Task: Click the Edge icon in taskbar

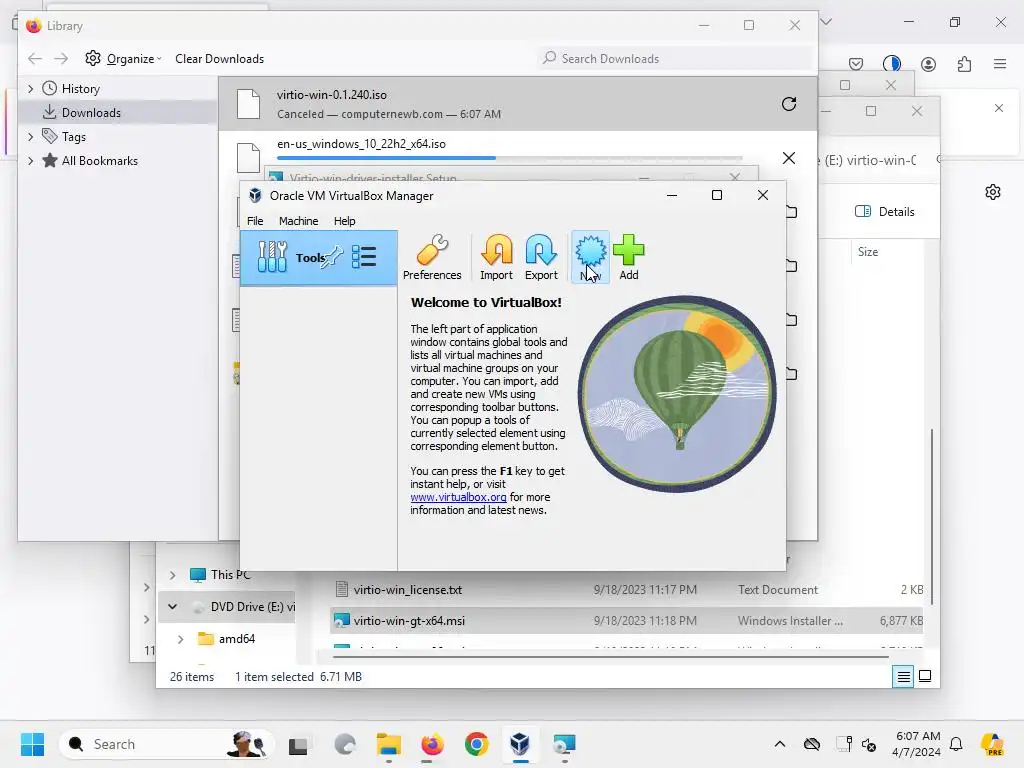Action: pos(344,744)
